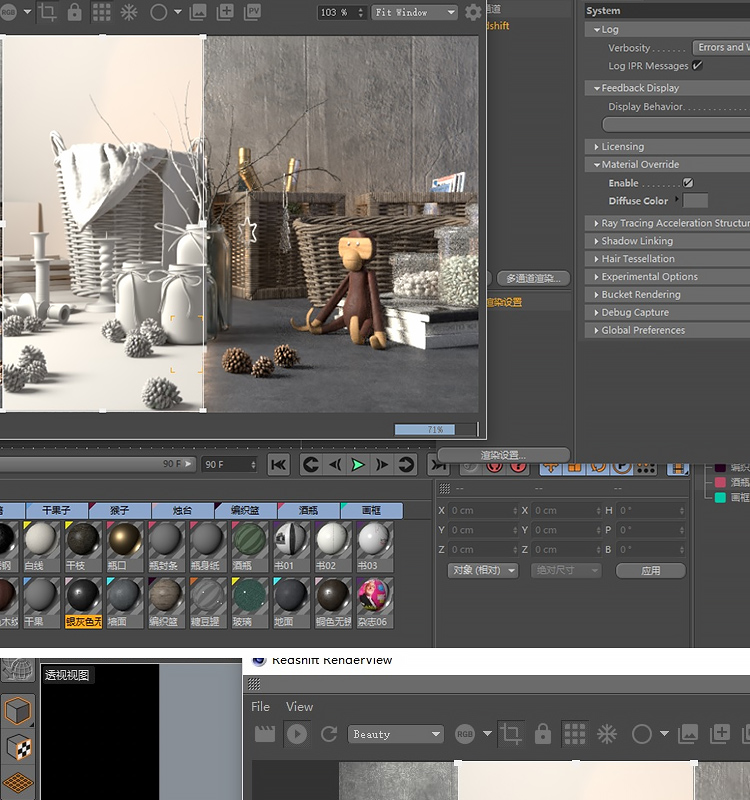Click the lock icon in top toolbar
The image size is (750, 800).
tap(75, 13)
